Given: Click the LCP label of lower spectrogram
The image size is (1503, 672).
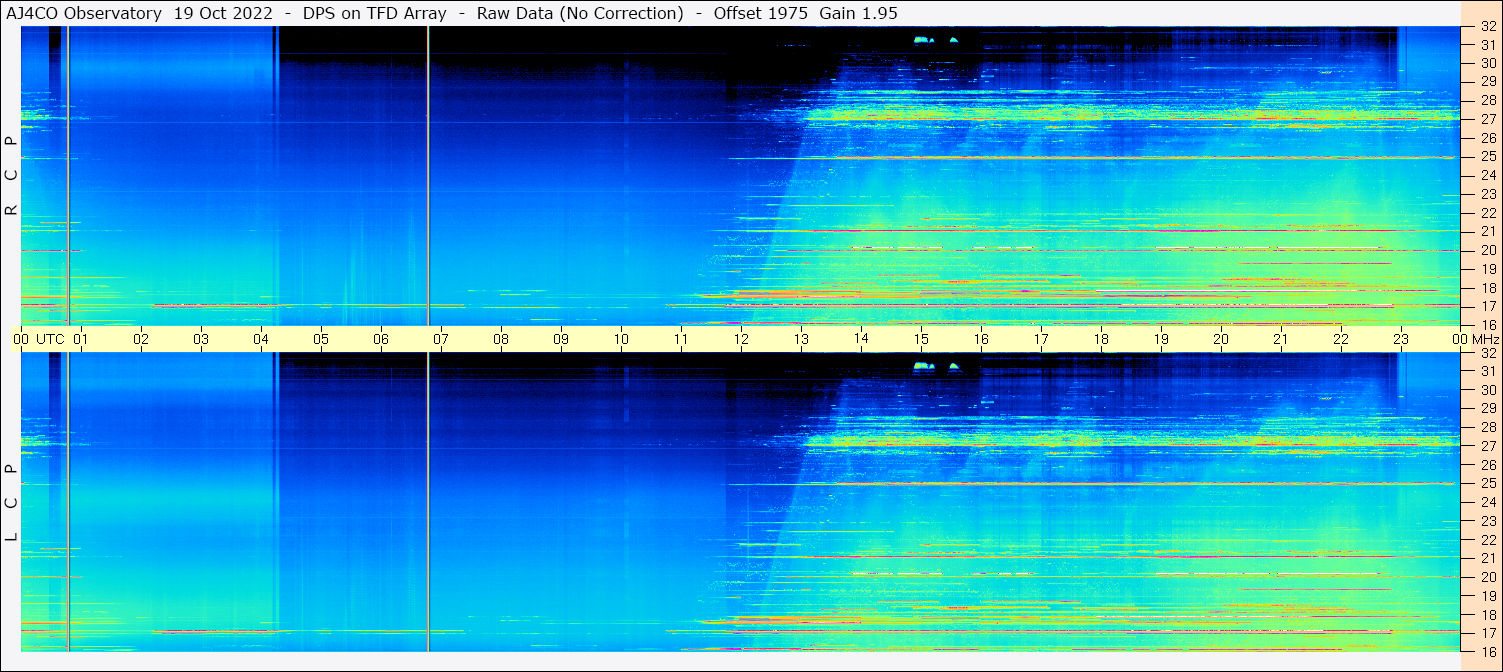Looking at the screenshot, I should point(12,503).
